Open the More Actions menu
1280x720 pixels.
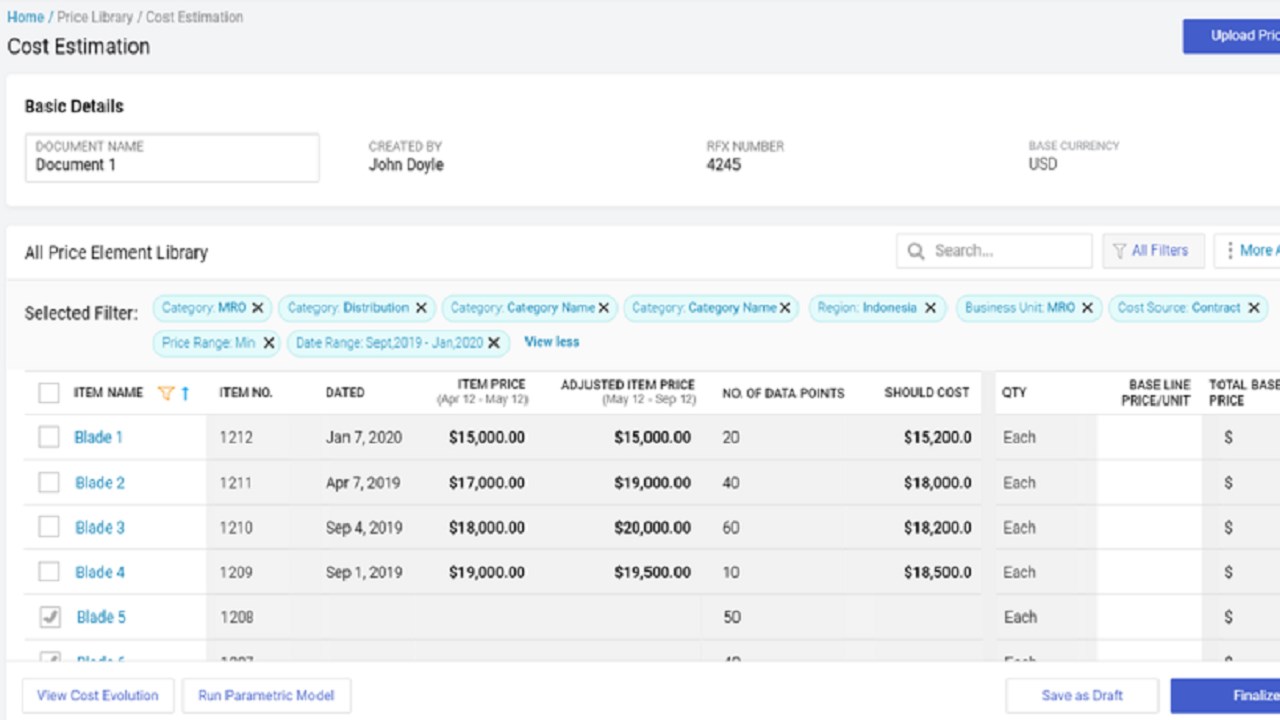[1248, 251]
